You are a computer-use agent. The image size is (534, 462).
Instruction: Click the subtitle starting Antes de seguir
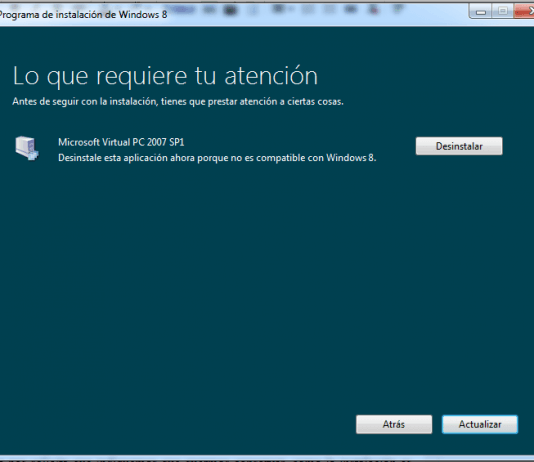pyautogui.click(x=178, y=101)
